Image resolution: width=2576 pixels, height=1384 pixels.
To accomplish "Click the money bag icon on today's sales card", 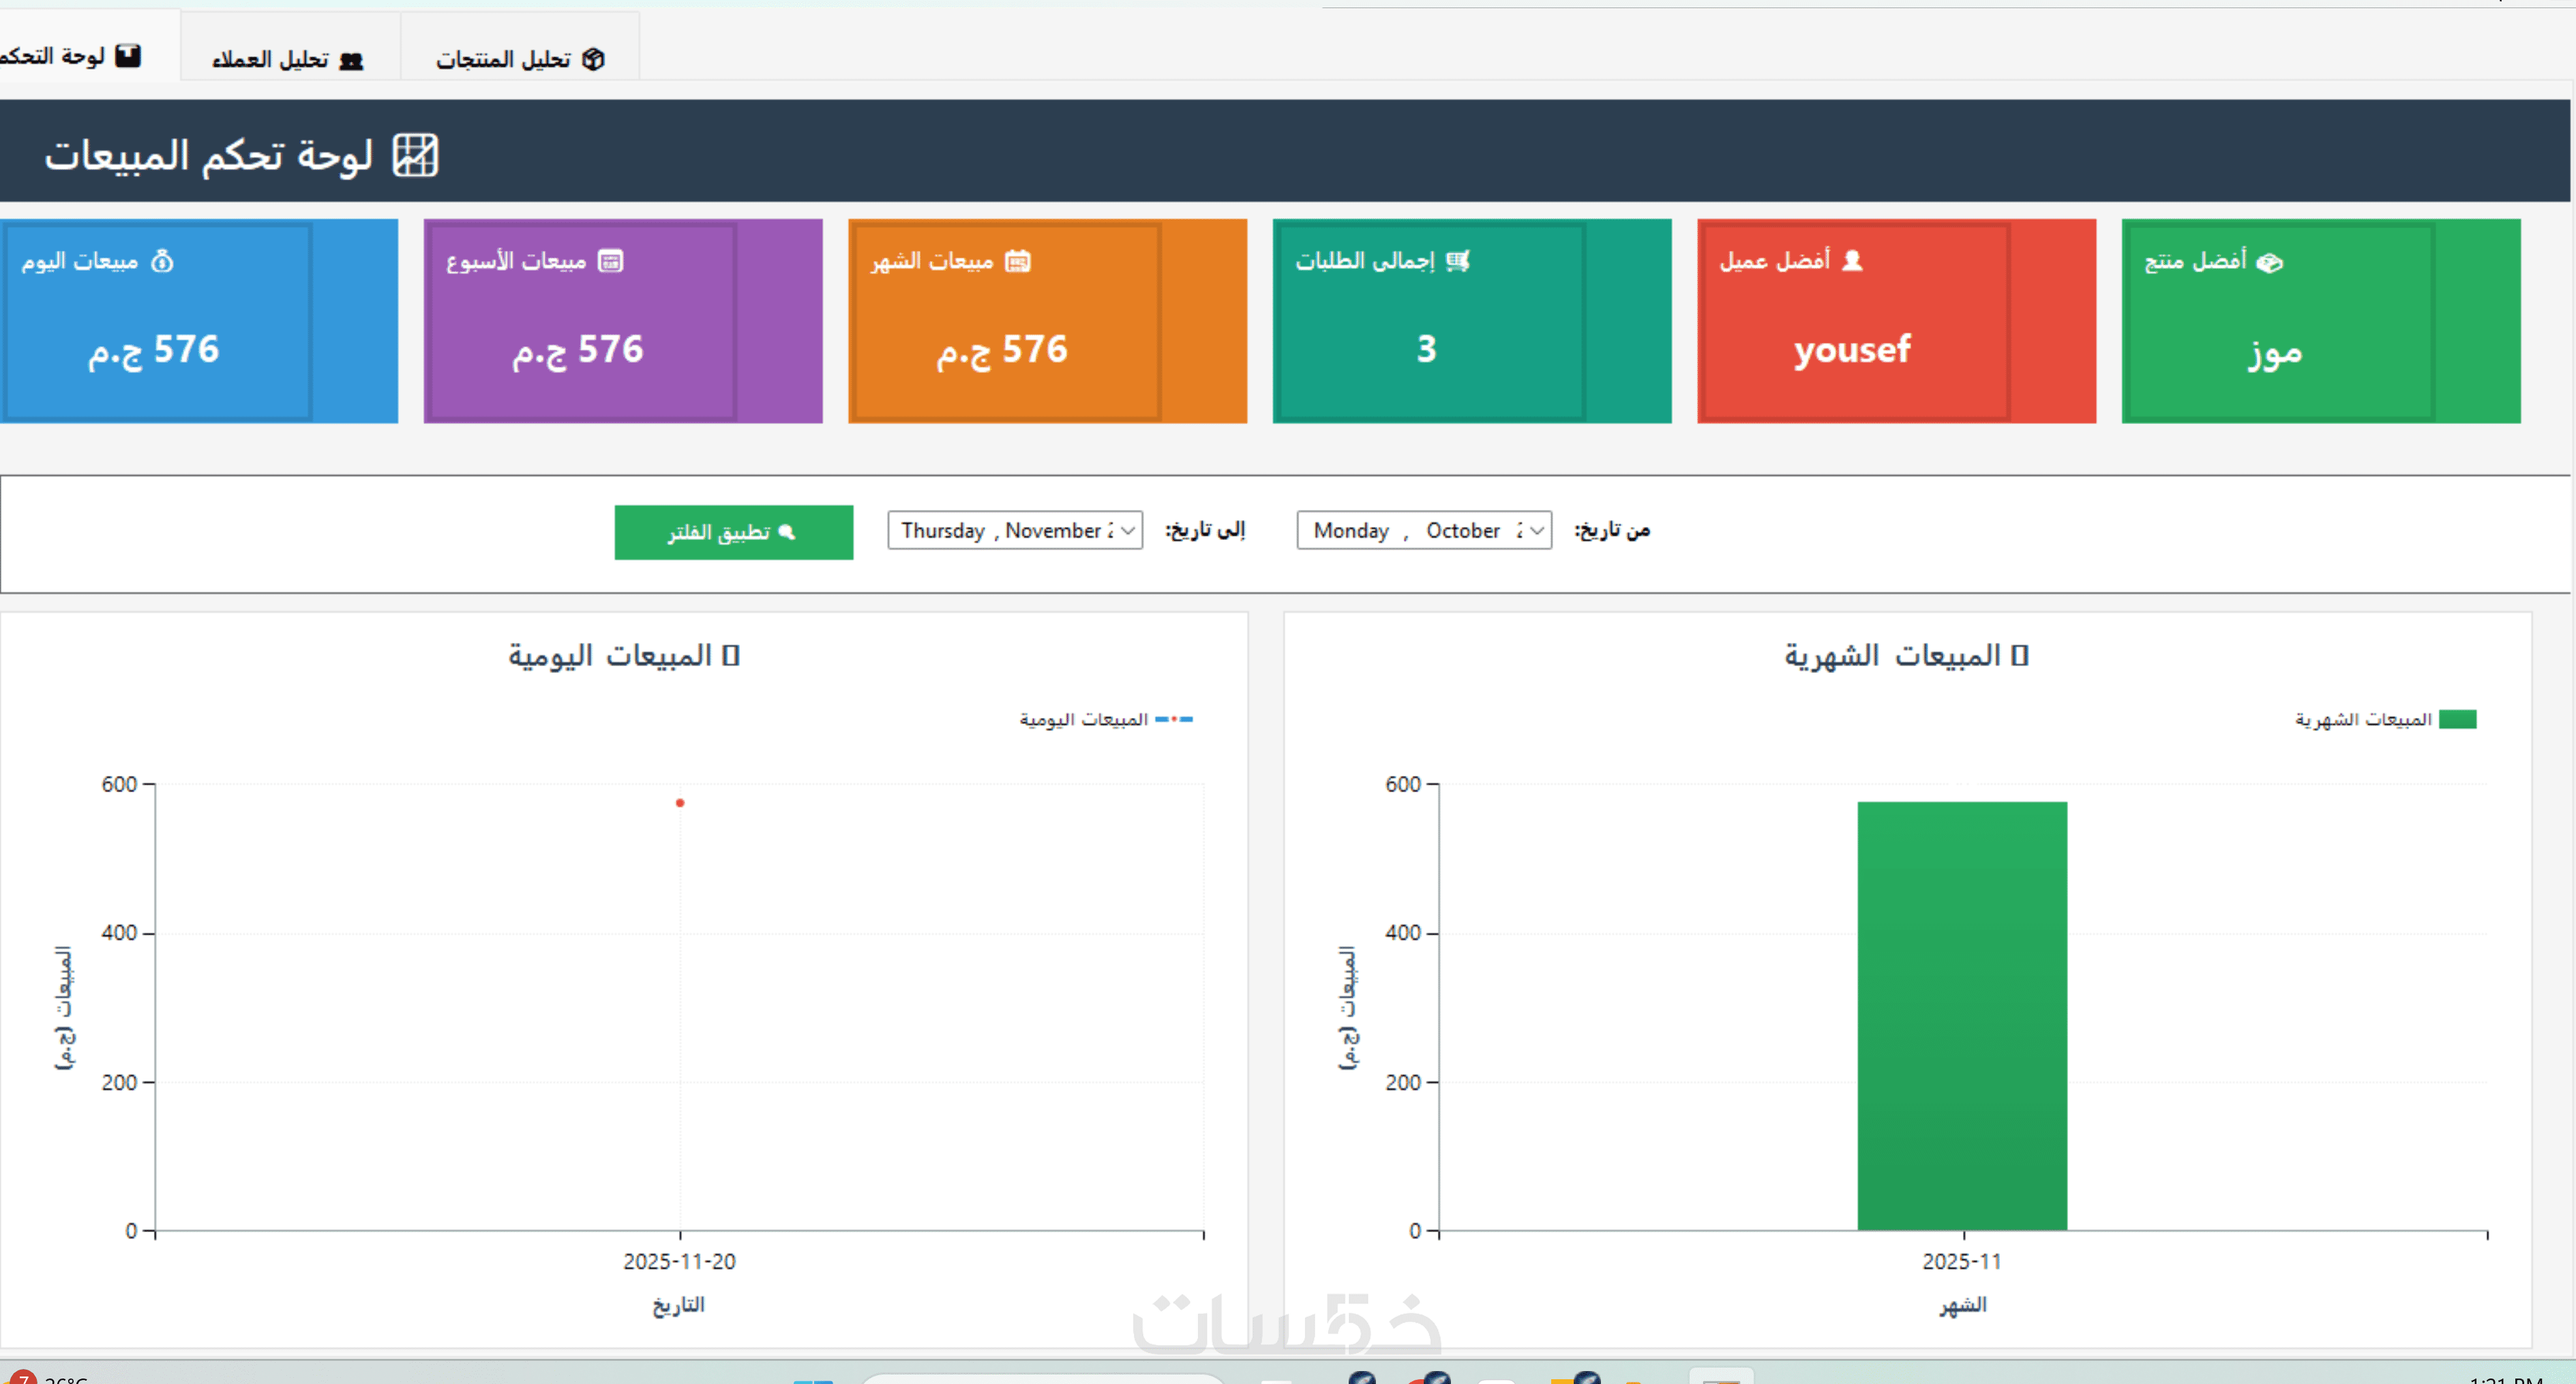I will point(162,261).
